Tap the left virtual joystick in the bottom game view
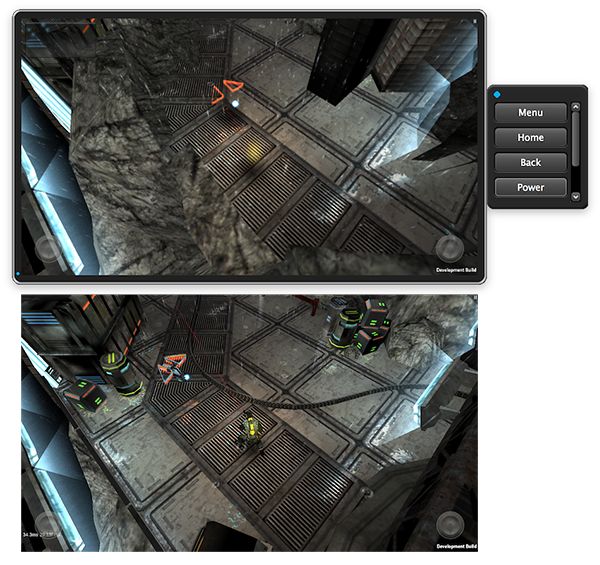 48,525
